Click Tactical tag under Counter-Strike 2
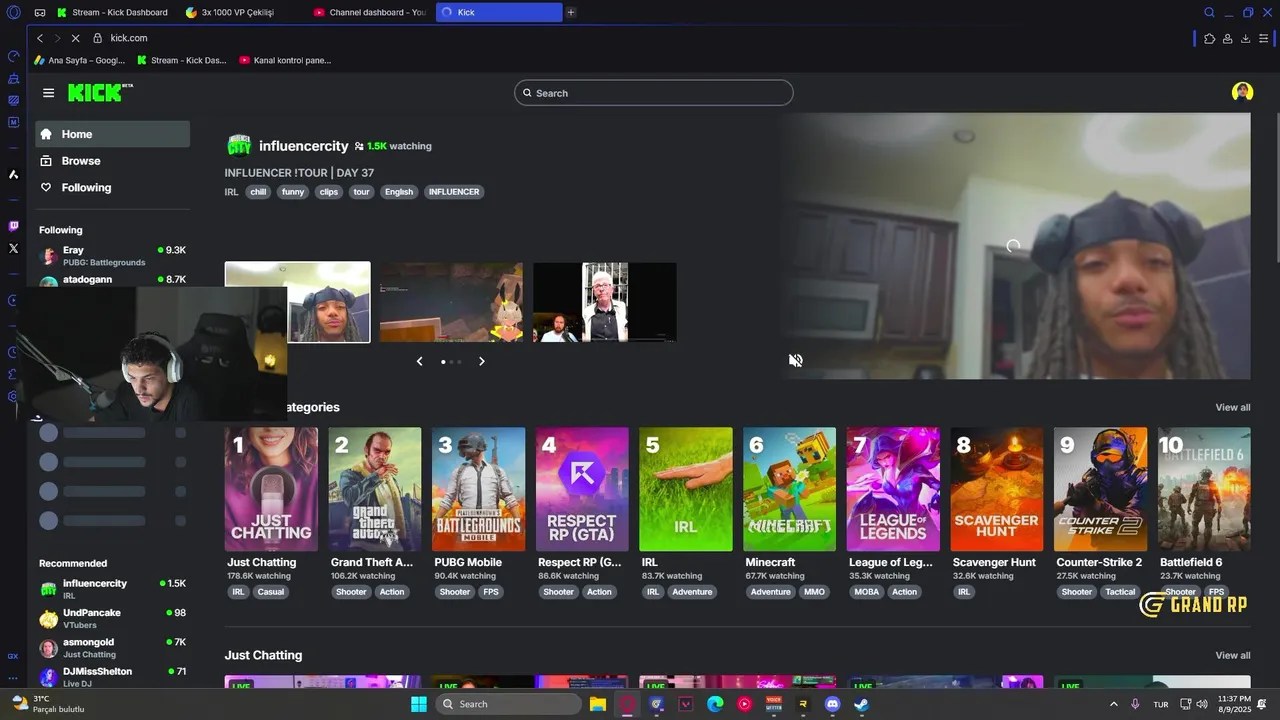Image resolution: width=1280 pixels, height=720 pixels. click(x=1120, y=592)
